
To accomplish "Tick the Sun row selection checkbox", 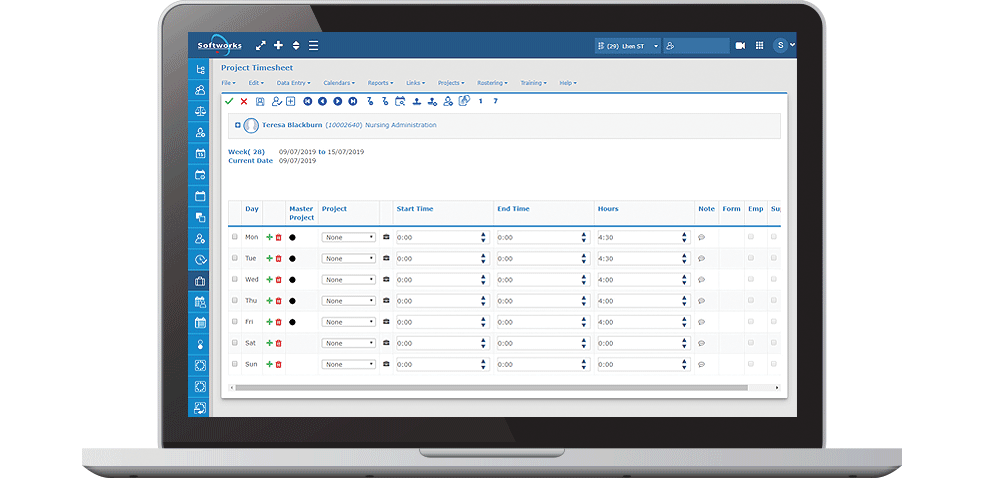I will click(235, 364).
